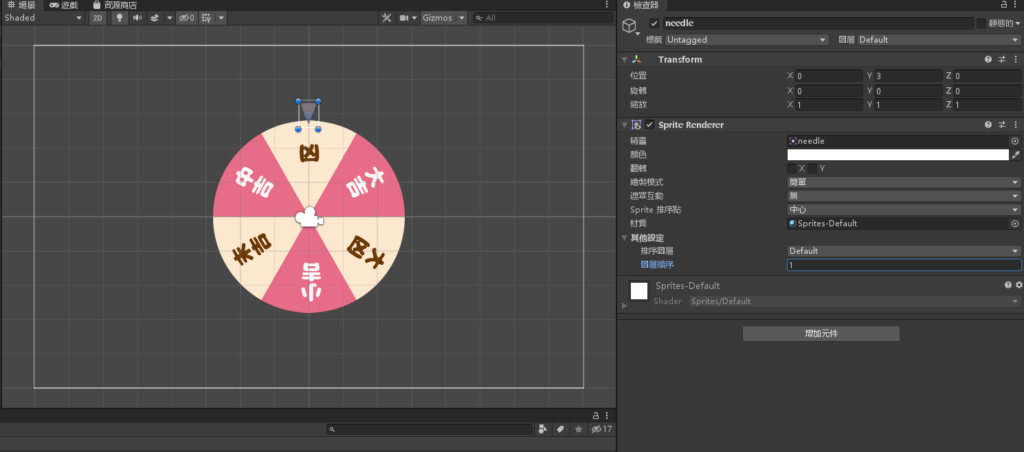The height and width of the screenshot is (452, 1024).
Task: Click the Add Component (增加元件) button
Action: [821, 333]
